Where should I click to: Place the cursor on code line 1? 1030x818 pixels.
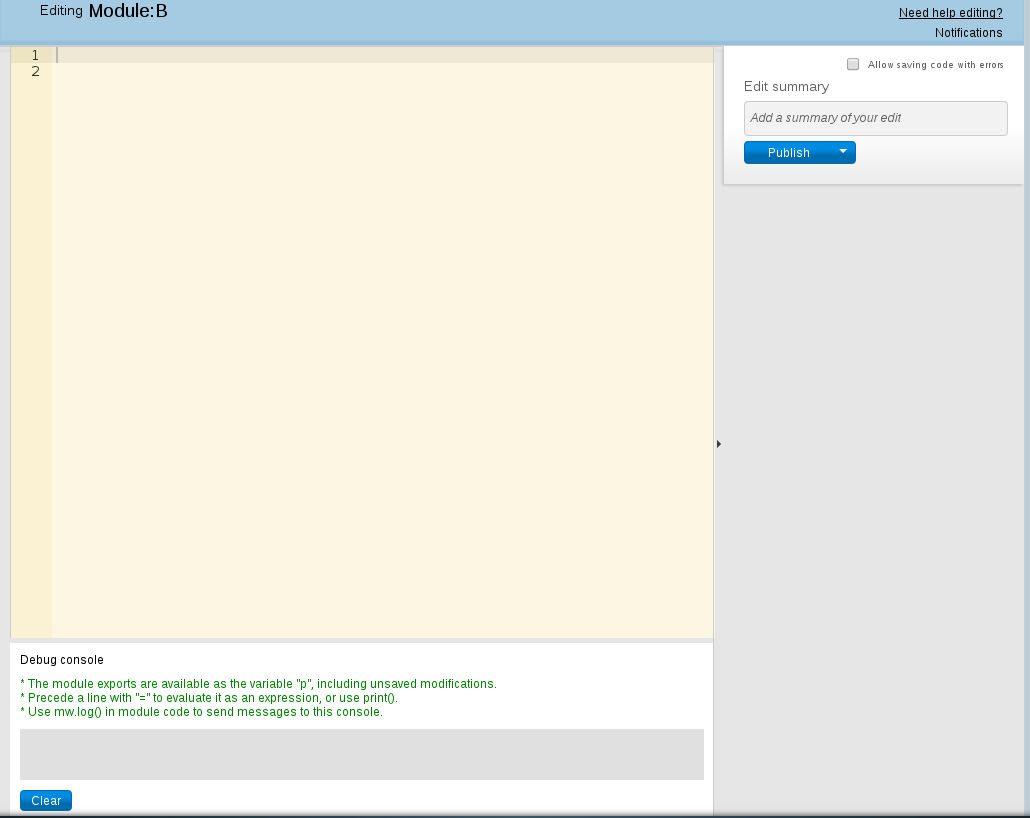[x=380, y=55]
